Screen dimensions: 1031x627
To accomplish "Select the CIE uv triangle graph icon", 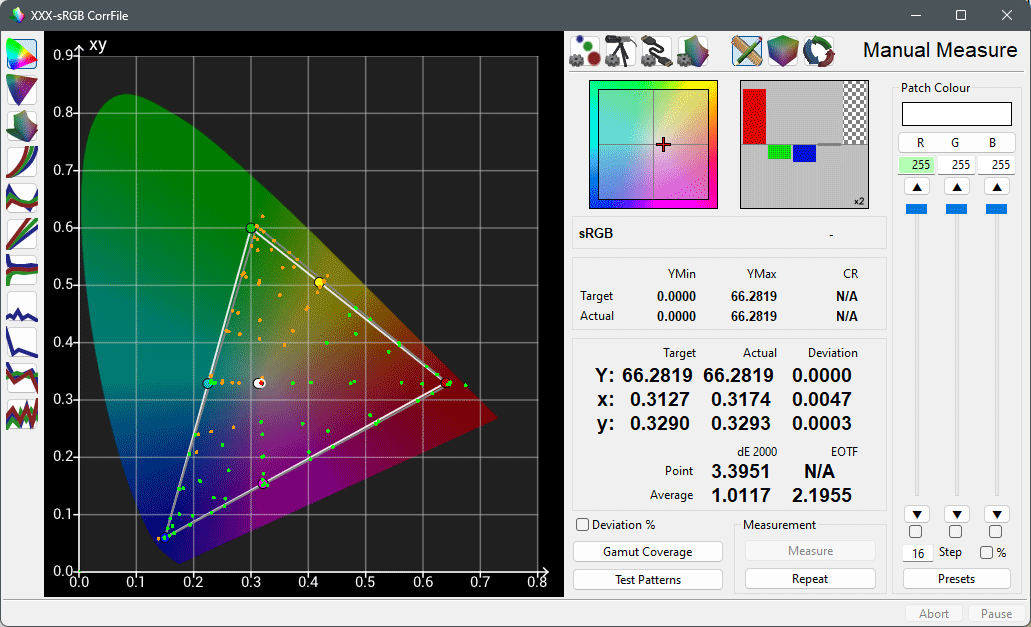I will (x=22, y=90).
